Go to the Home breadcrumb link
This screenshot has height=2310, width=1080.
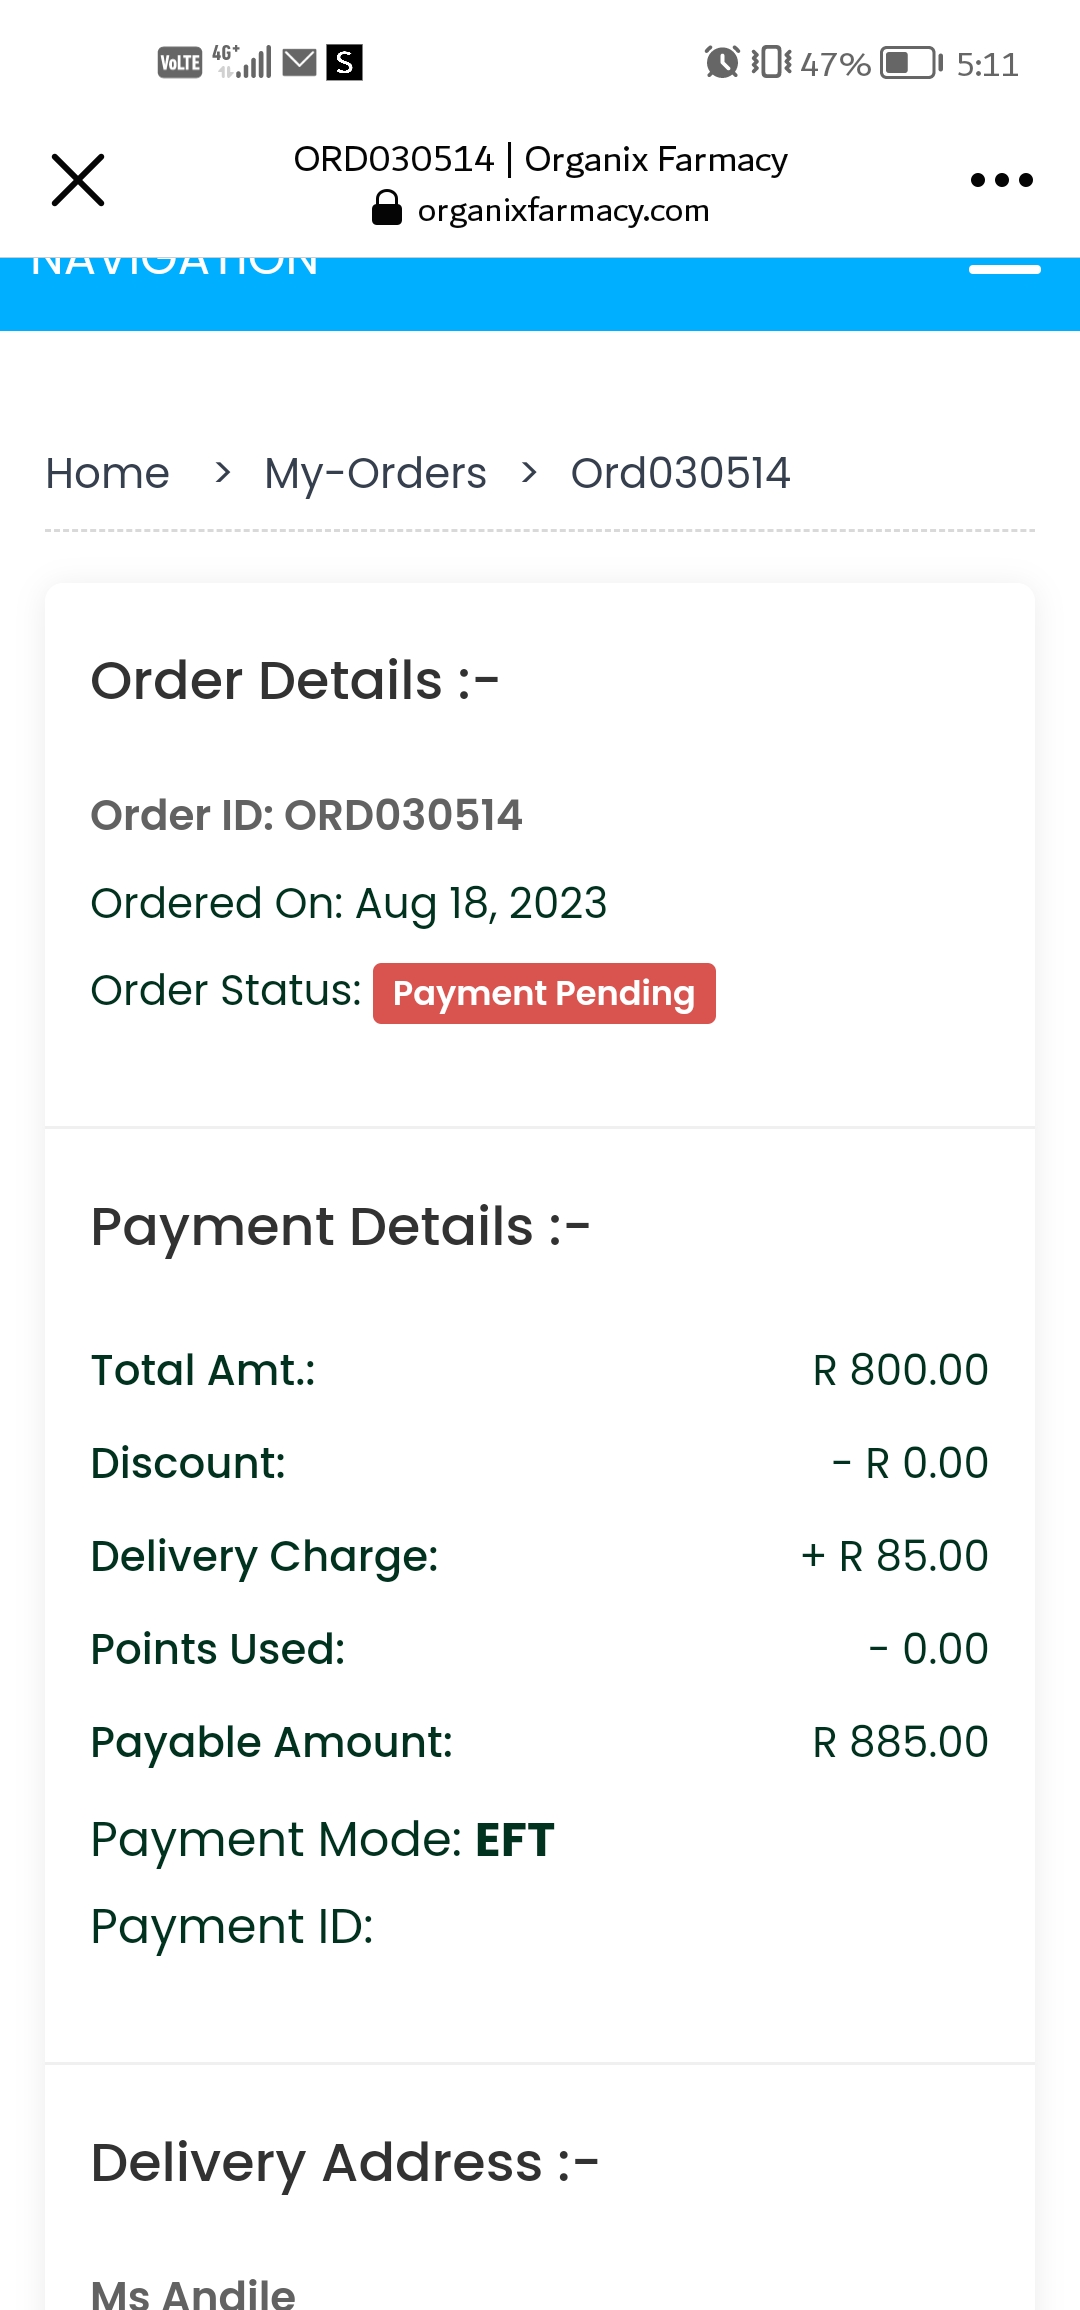pos(108,473)
